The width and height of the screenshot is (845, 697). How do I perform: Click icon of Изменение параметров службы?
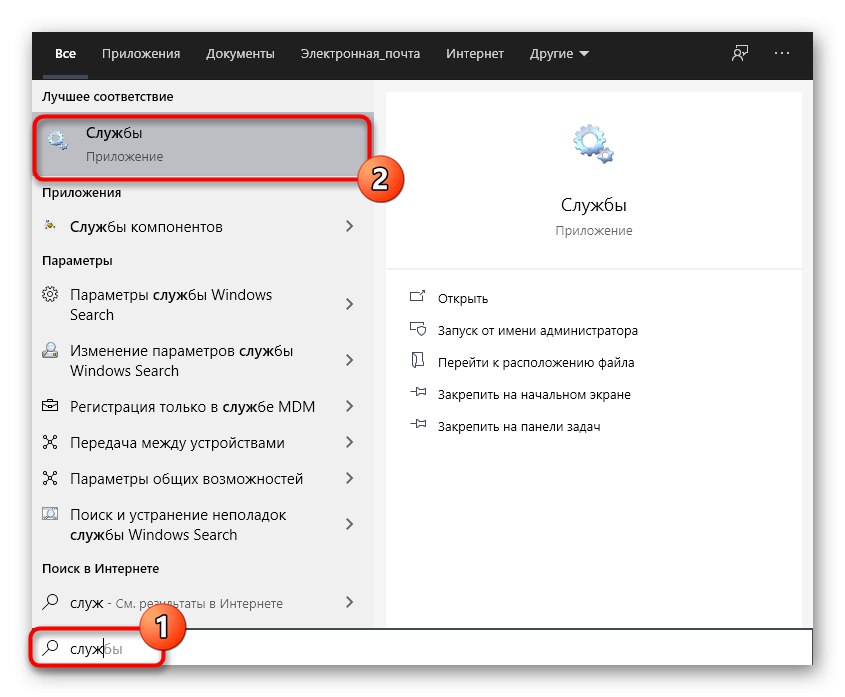tap(50, 350)
